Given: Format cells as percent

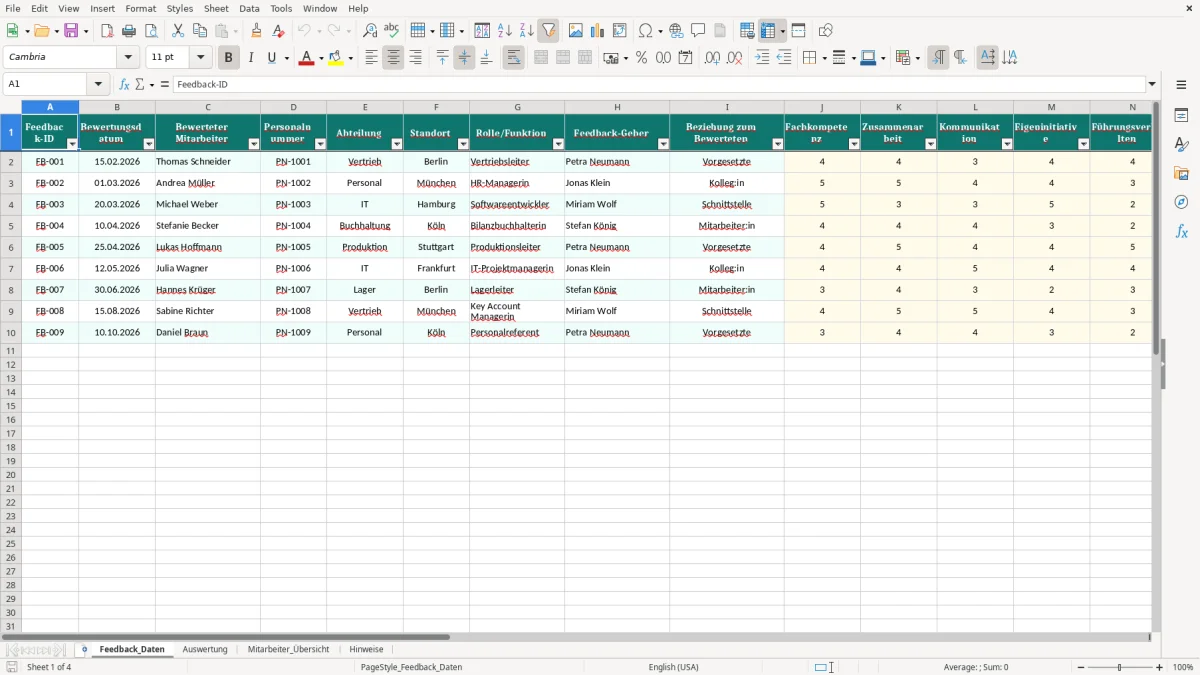Looking at the screenshot, I should pos(641,58).
